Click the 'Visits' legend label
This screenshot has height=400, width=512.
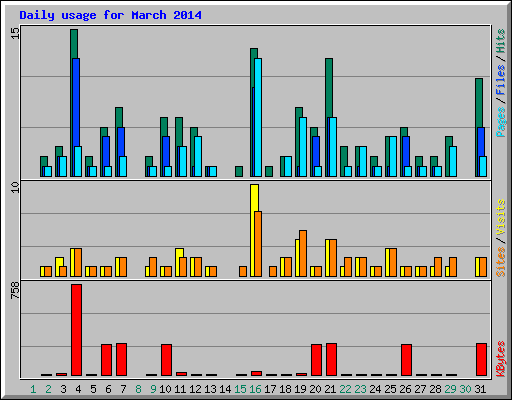501,218
